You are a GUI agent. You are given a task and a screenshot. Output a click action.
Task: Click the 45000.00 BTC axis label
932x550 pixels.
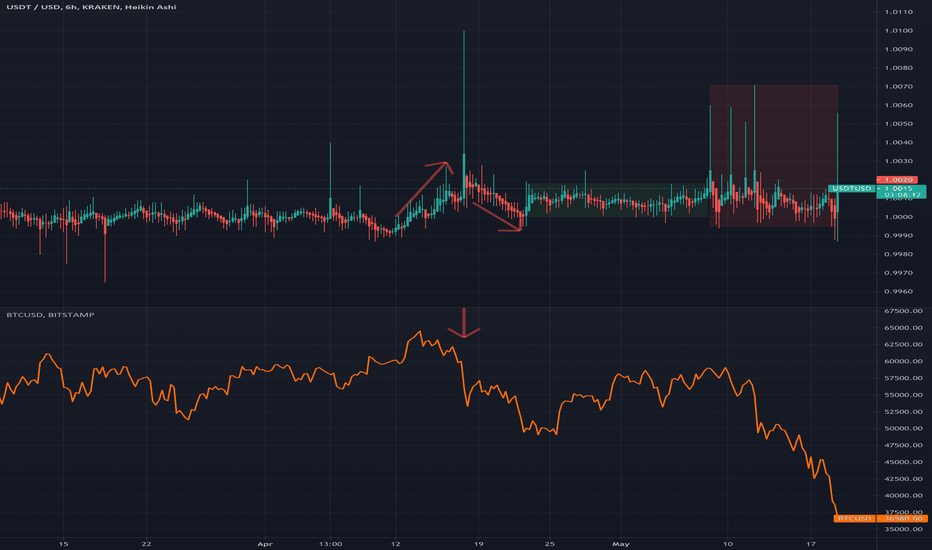coord(903,462)
